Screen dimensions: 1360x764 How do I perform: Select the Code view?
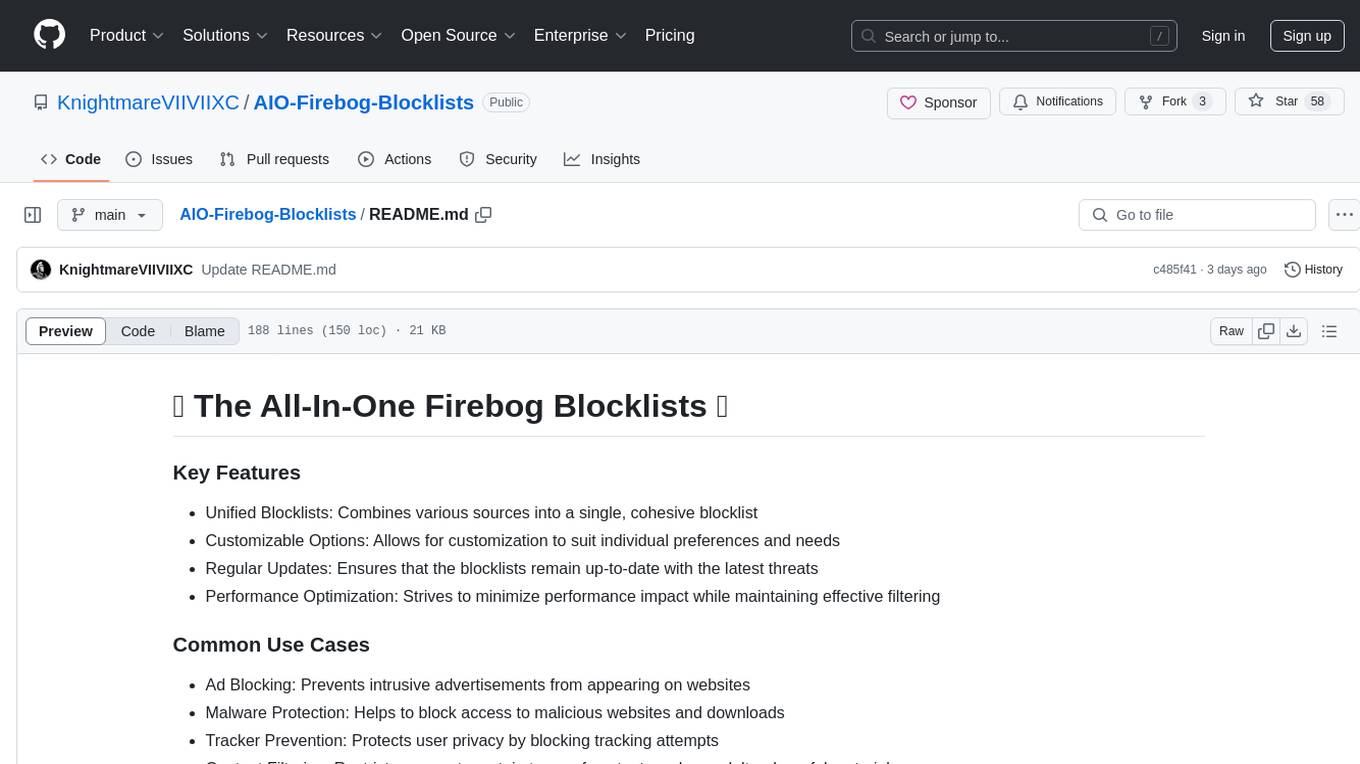point(138,331)
